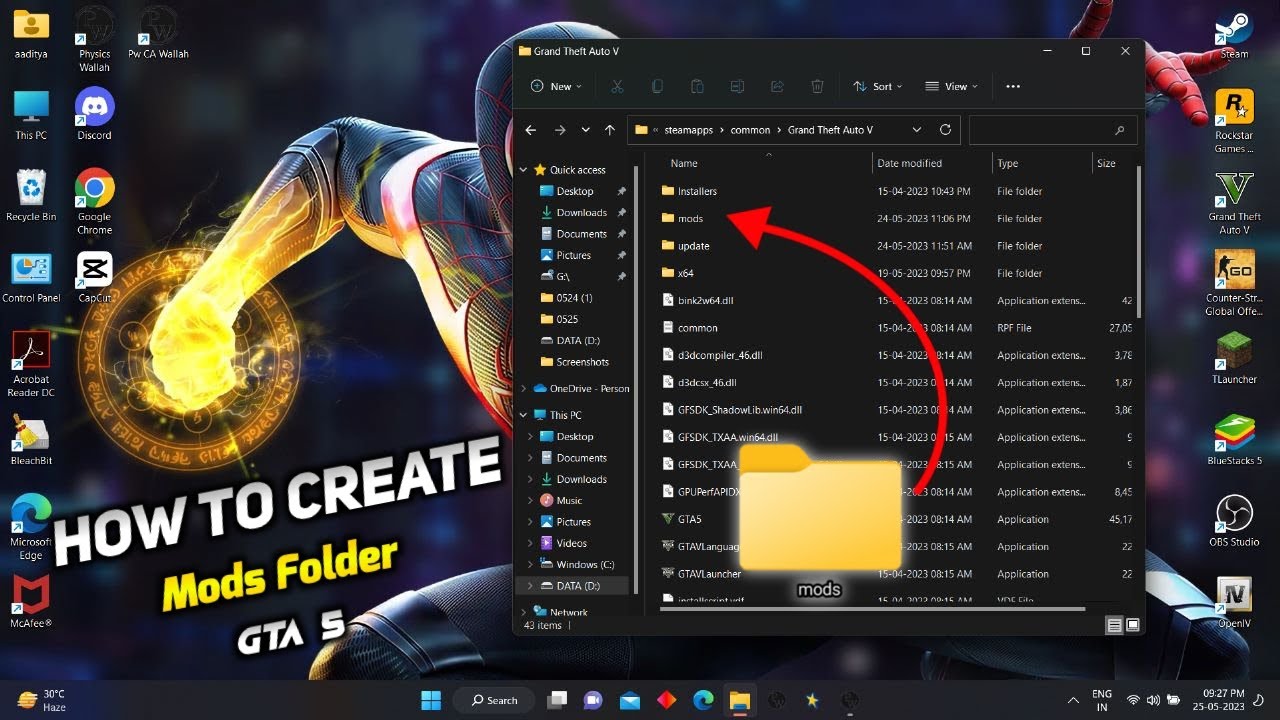The height and width of the screenshot is (720, 1280).
Task: Select the 'Installers' folder in file list
Action: coord(697,191)
